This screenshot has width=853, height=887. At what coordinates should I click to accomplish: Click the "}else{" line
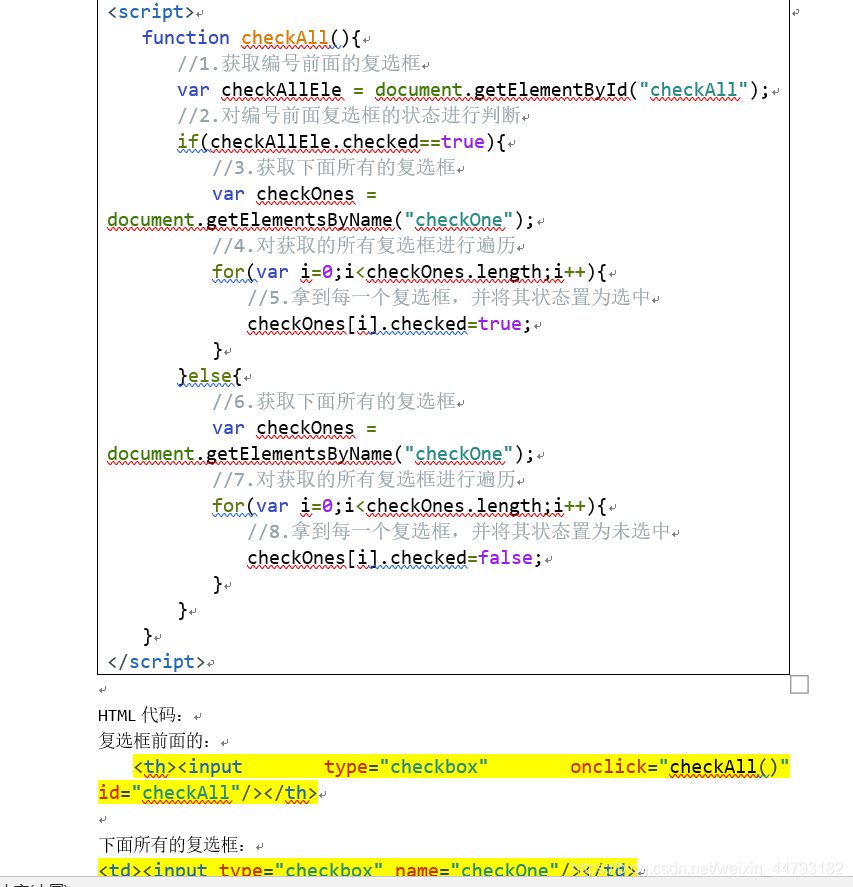(210, 376)
